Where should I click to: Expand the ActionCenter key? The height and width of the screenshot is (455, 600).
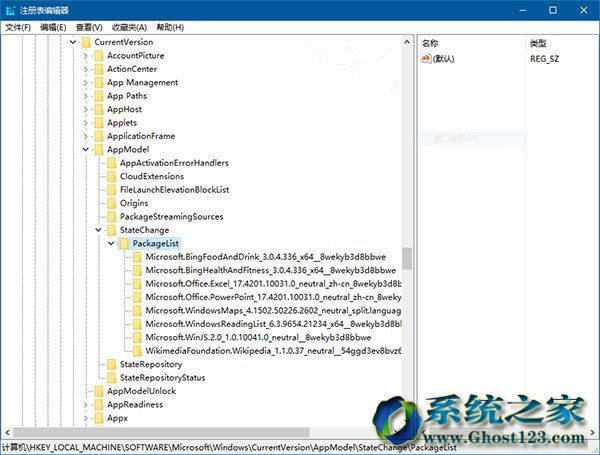coord(85,69)
